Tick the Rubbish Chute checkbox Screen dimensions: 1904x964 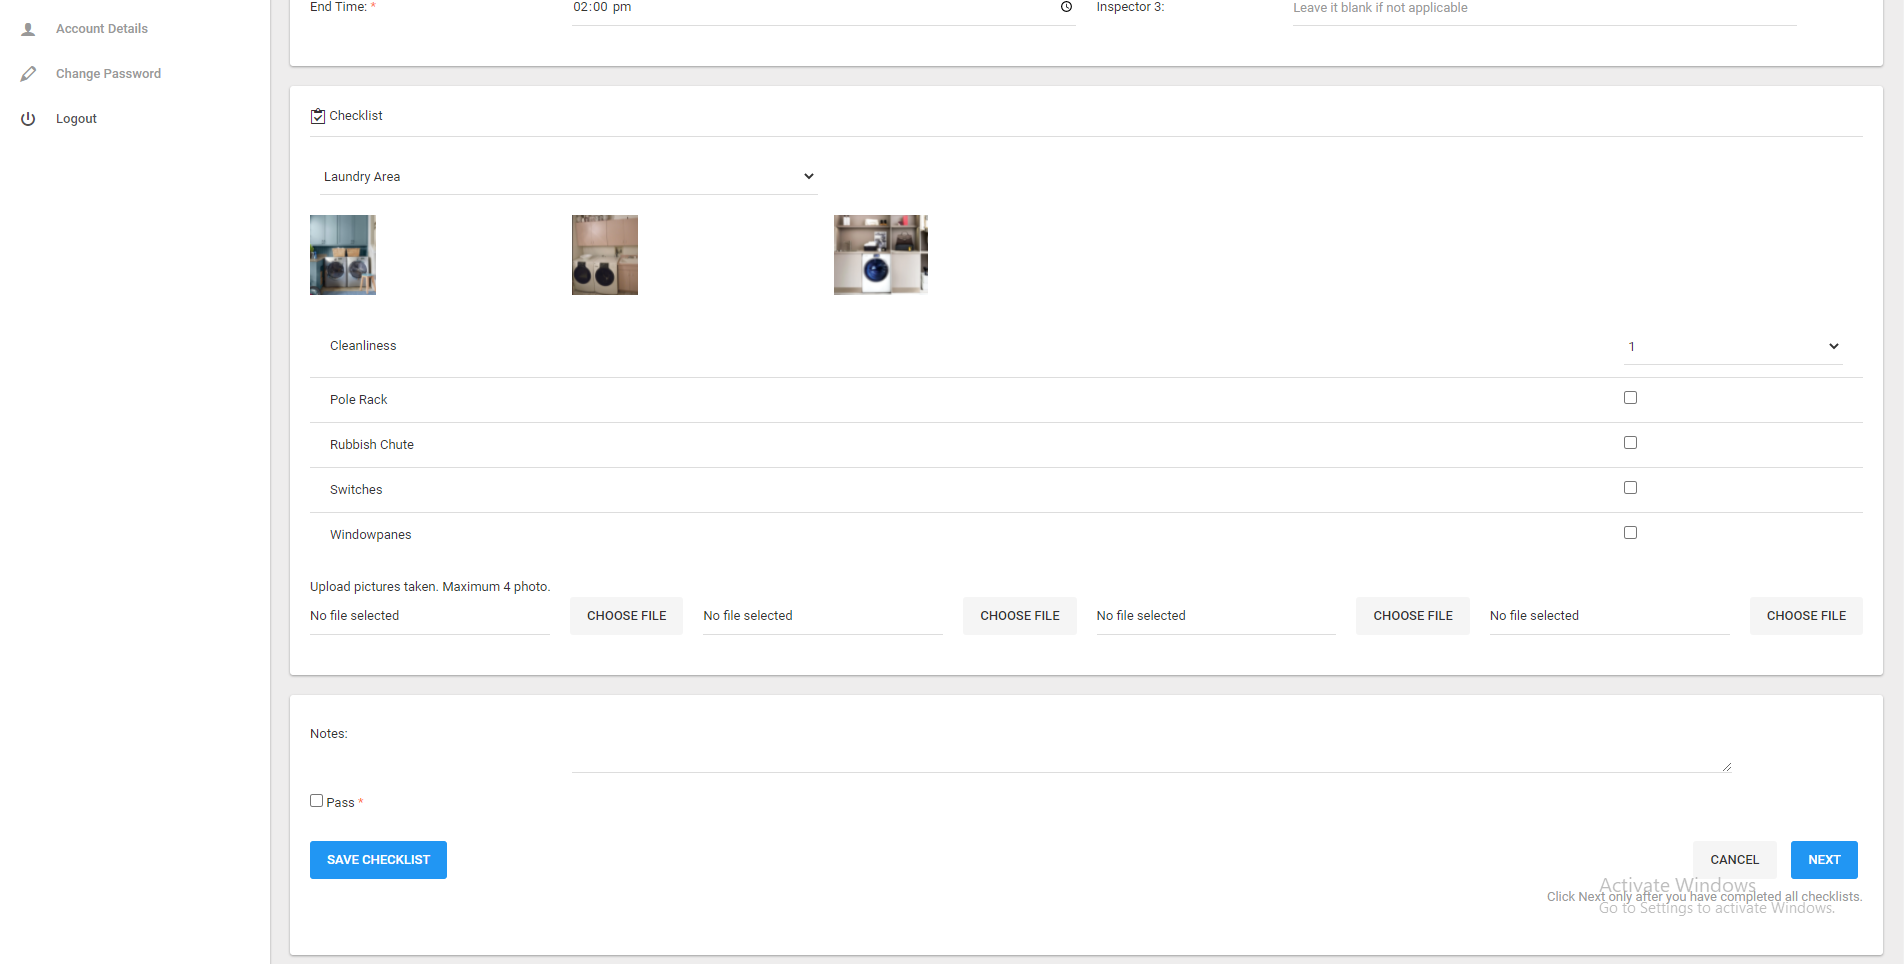pyautogui.click(x=1630, y=443)
